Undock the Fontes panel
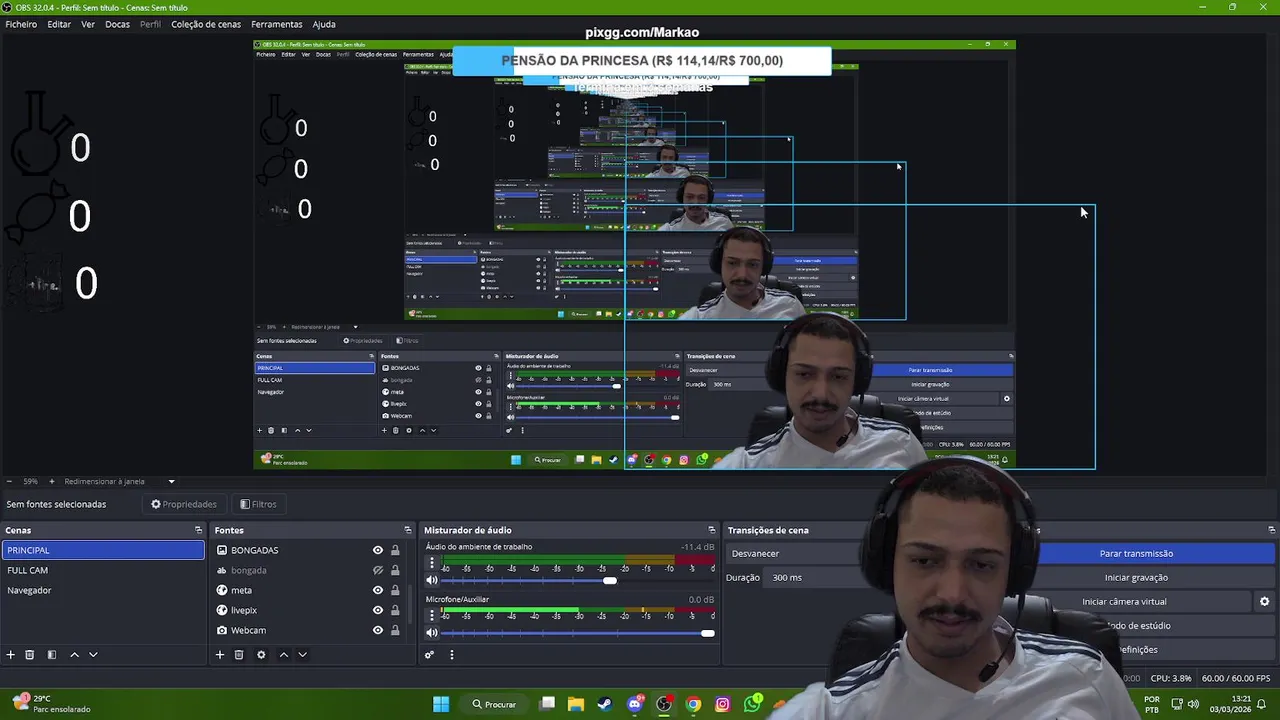The image size is (1280, 720). pyautogui.click(x=407, y=530)
